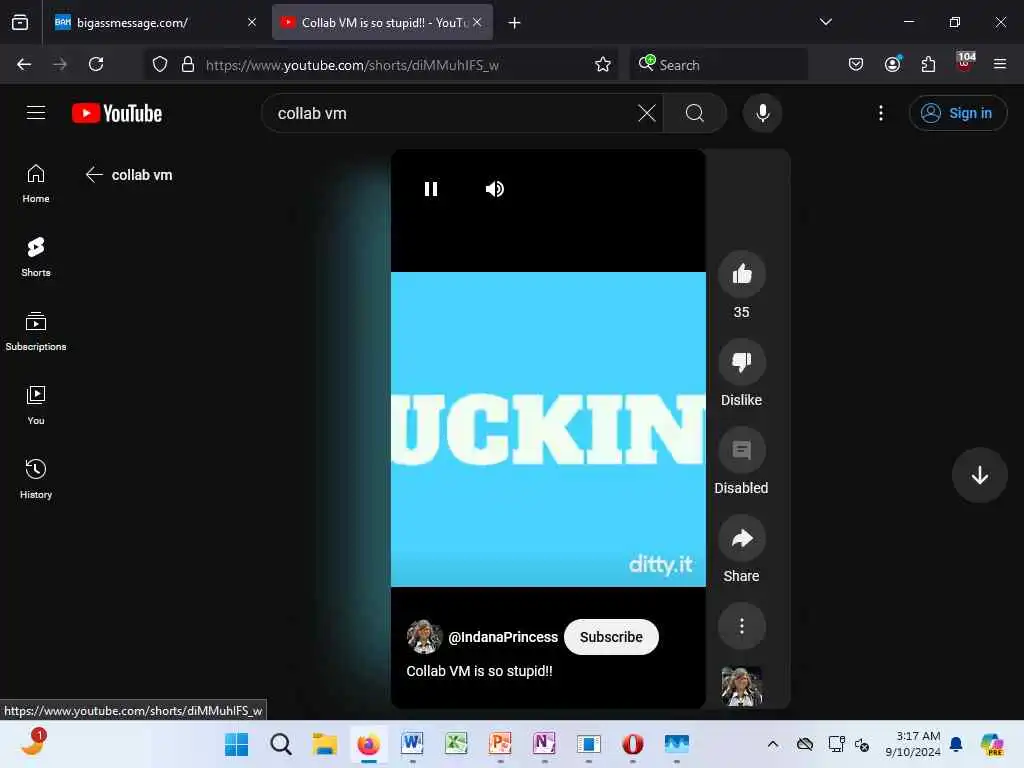
Task: Open the extension with 104 badge
Action: click(x=965, y=62)
